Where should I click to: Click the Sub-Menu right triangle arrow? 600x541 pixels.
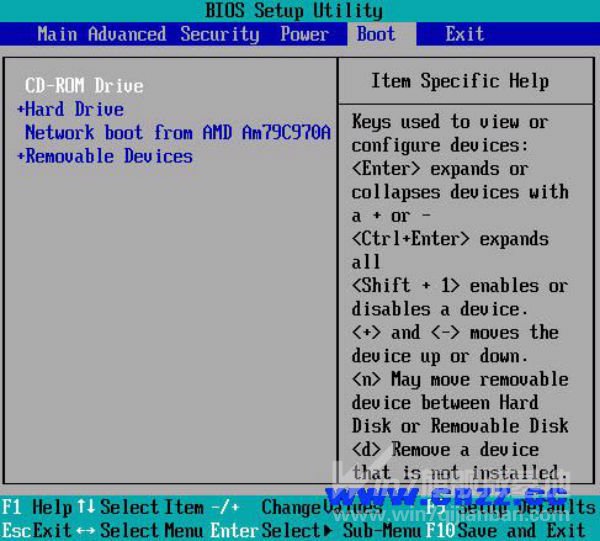pos(325,530)
